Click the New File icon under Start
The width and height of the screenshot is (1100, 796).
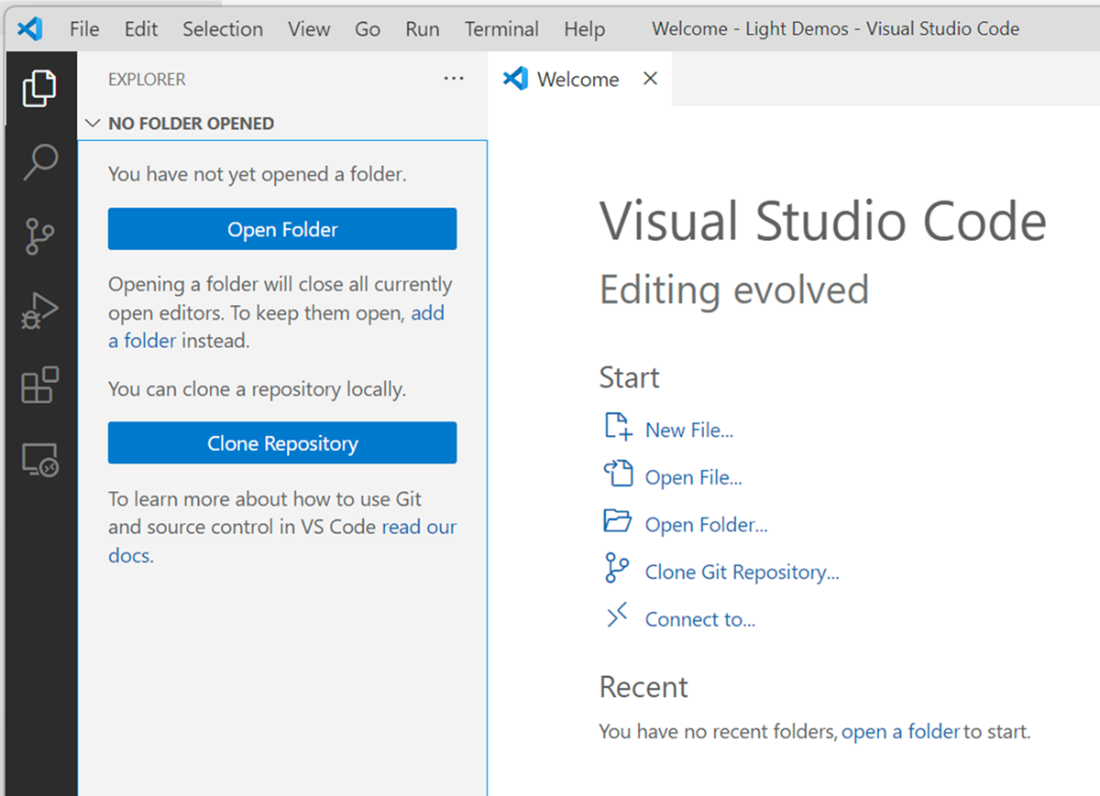pyautogui.click(x=618, y=426)
